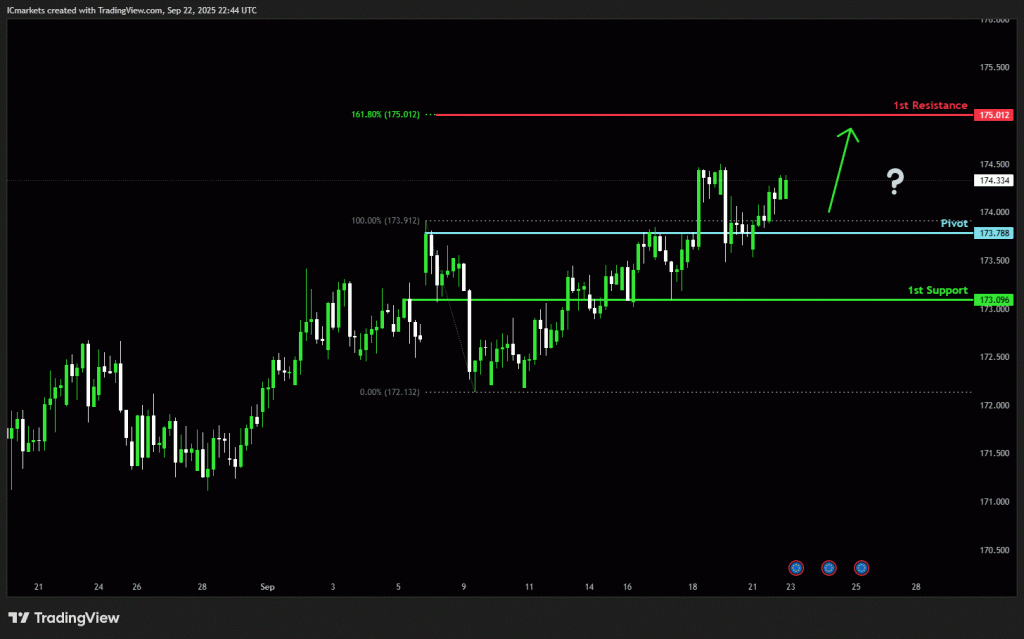Select the 1st Resistance text label
Viewport: 1024px width, 639px height.
pos(930,105)
